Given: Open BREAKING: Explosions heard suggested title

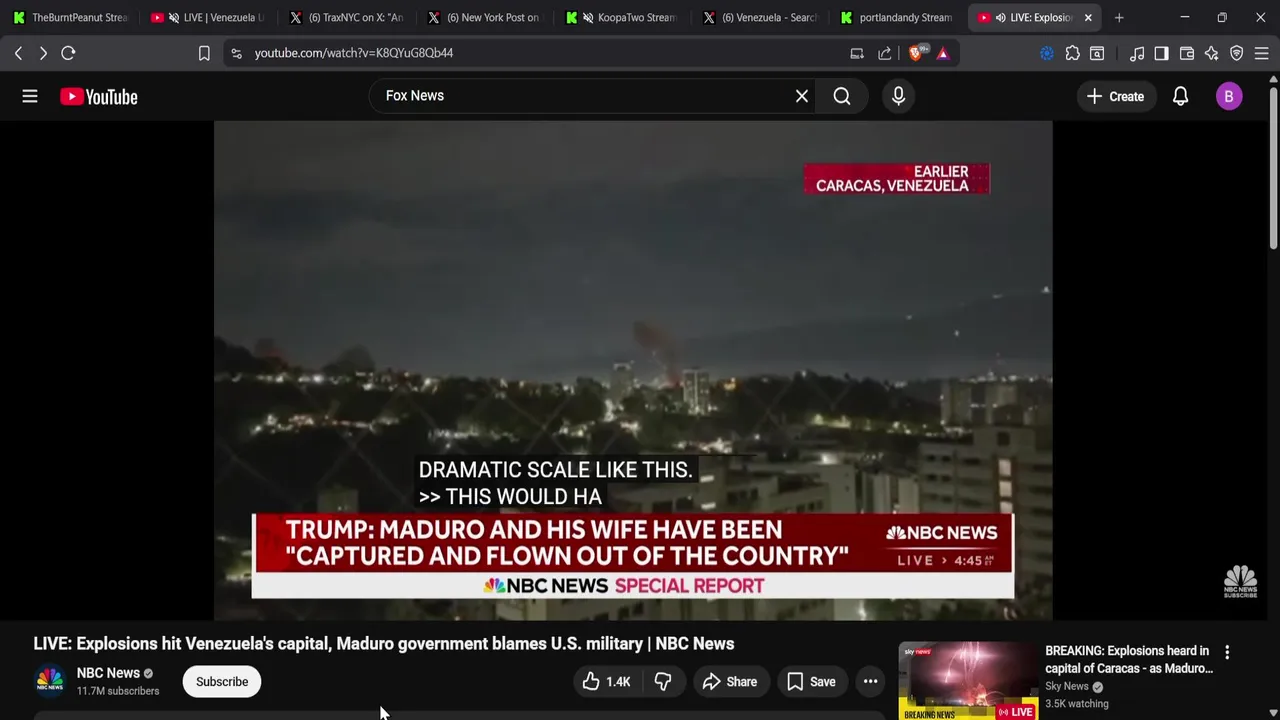Looking at the screenshot, I should [x=1129, y=660].
